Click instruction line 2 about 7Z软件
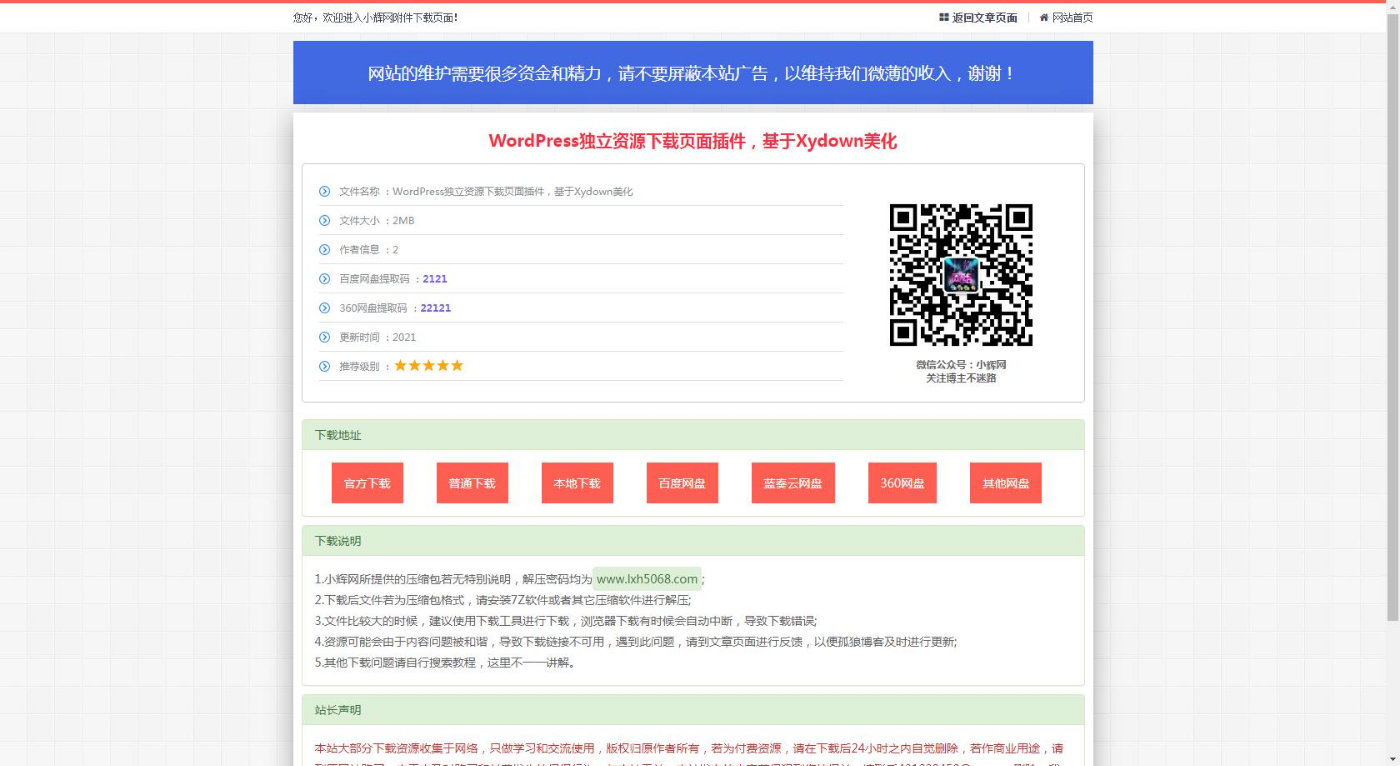This screenshot has width=1400, height=766. pyautogui.click(x=503, y=600)
